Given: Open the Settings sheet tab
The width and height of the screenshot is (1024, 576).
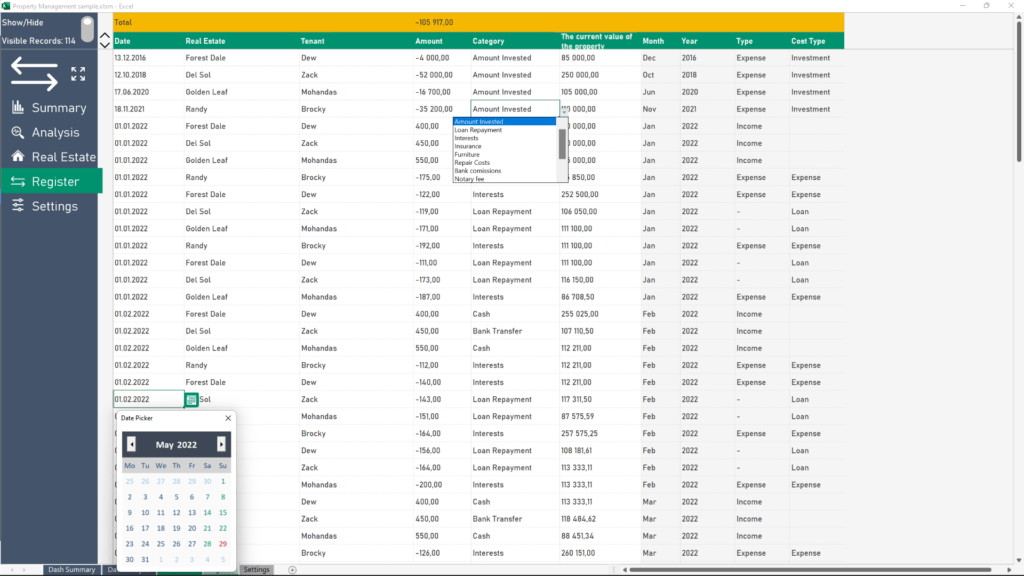Looking at the screenshot, I should click(x=256, y=569).
